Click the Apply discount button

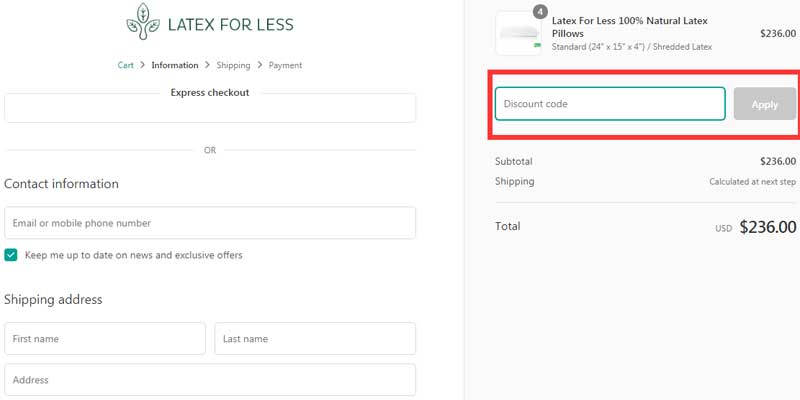point(765,104)
